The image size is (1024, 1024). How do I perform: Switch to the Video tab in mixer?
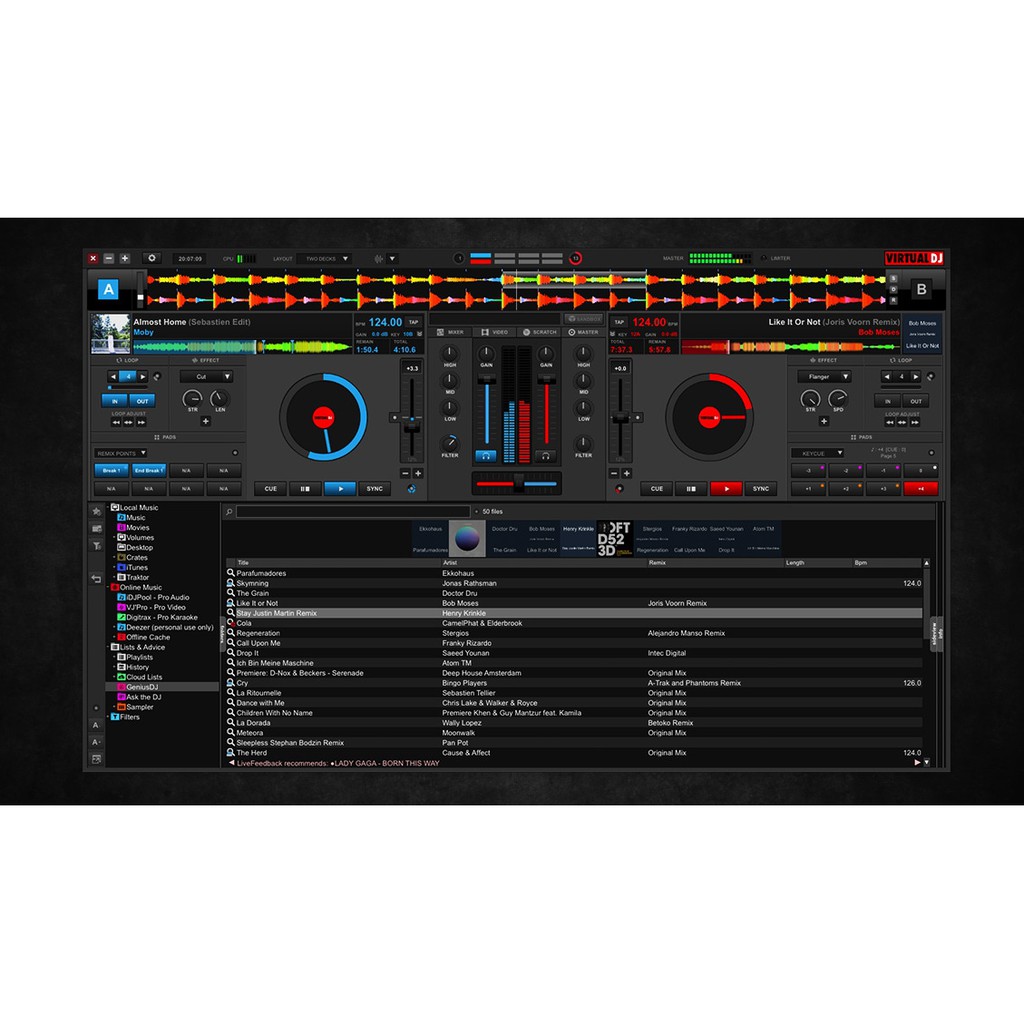[496, 332]
